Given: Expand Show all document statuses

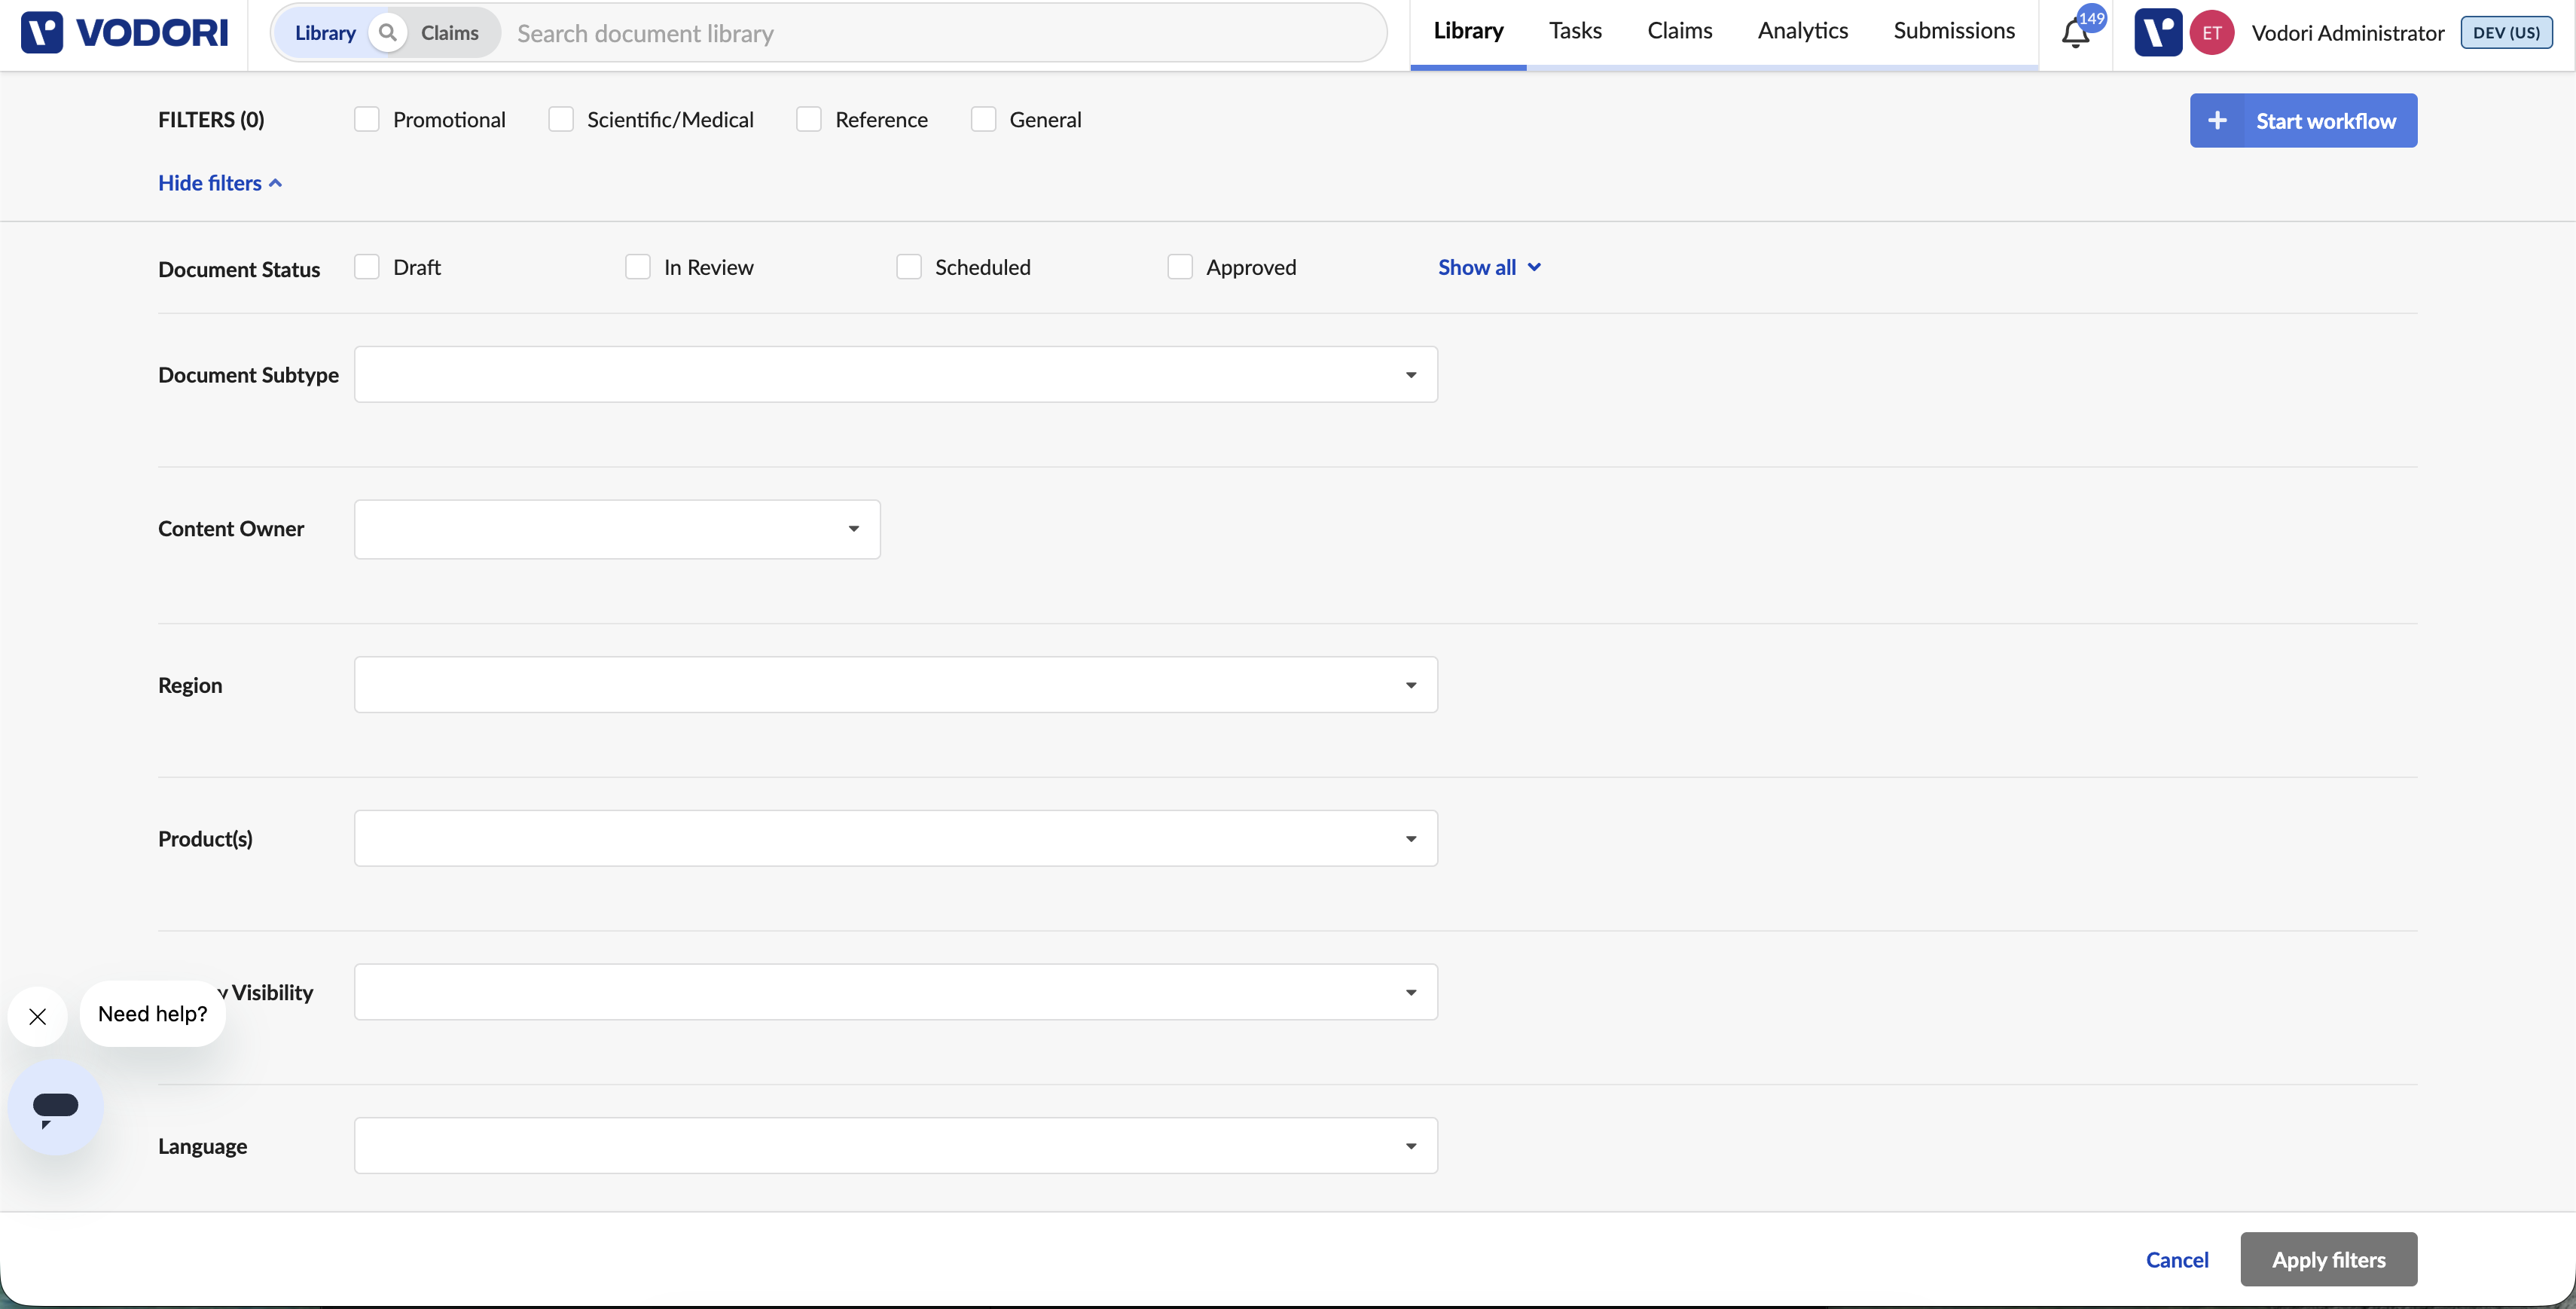Looking at the screenshot, I should point(1489,267).
